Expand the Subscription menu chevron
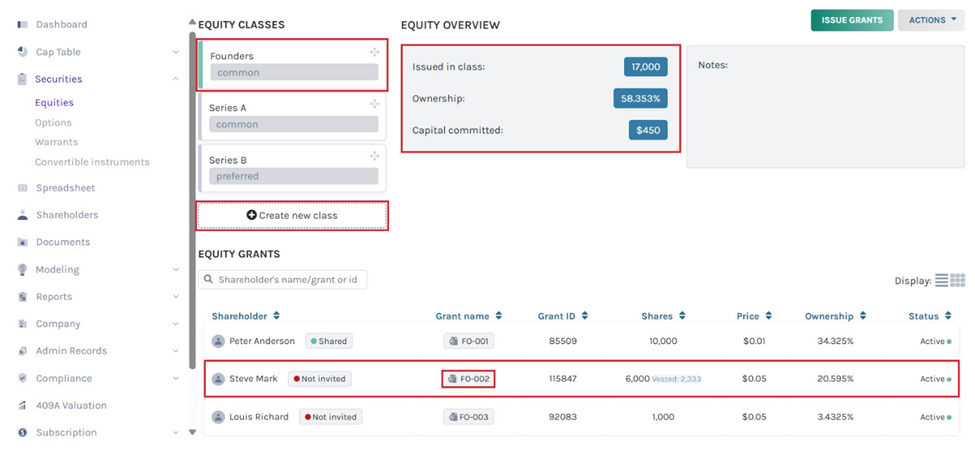This screenshot has height=451, width=975. (x=175, y=432)
